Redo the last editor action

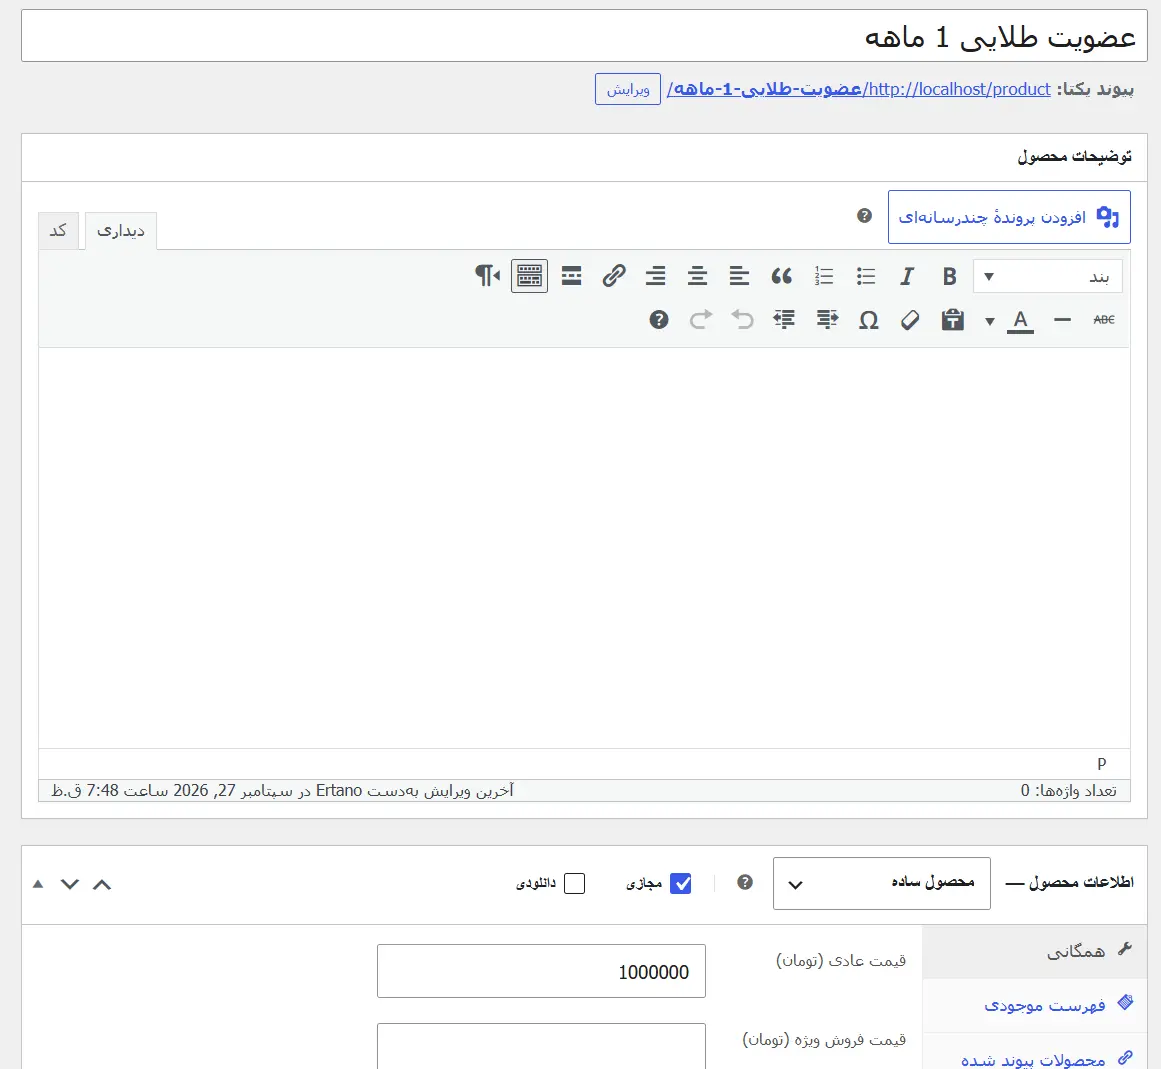click(x=700, y=320)
